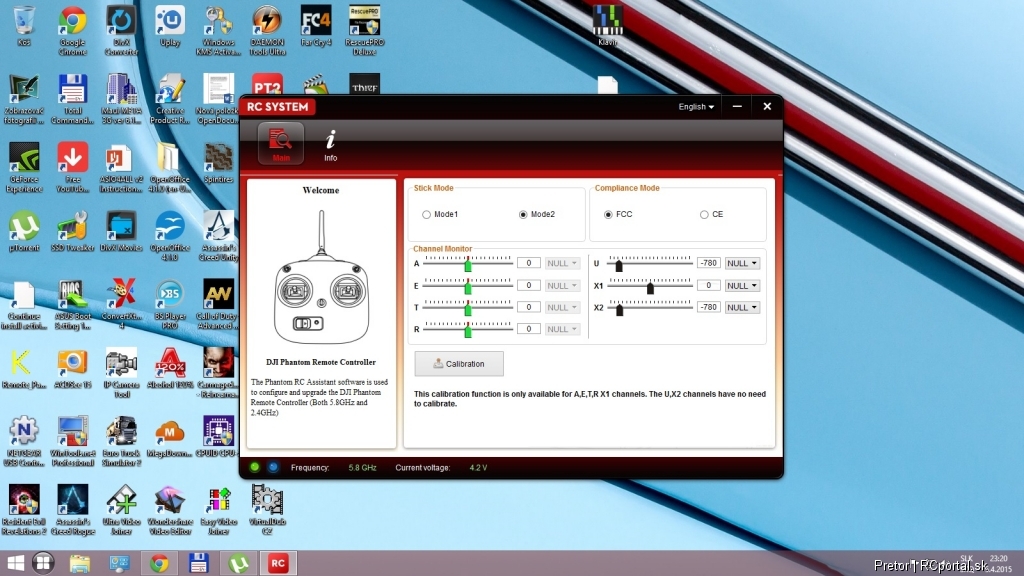Screen dimensions: 1024x576
Task: Select the DivX Movies folder icon
Action: (x=121, y=232)
